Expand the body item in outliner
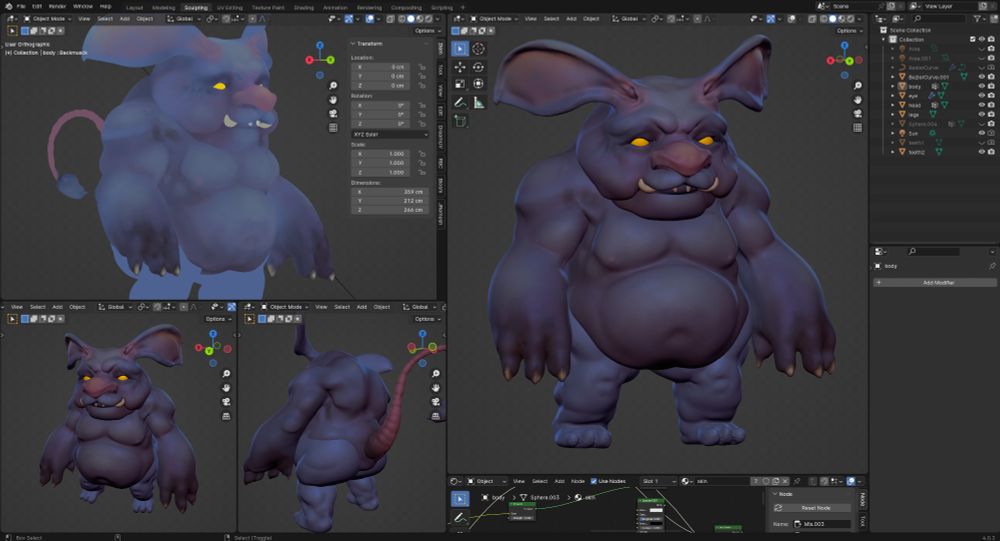This screenshot has width=1000, height=541. click(892, 86)
